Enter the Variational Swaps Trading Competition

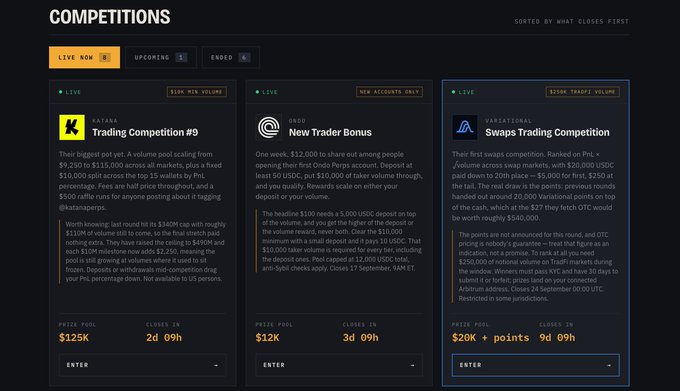coord(536,365)
